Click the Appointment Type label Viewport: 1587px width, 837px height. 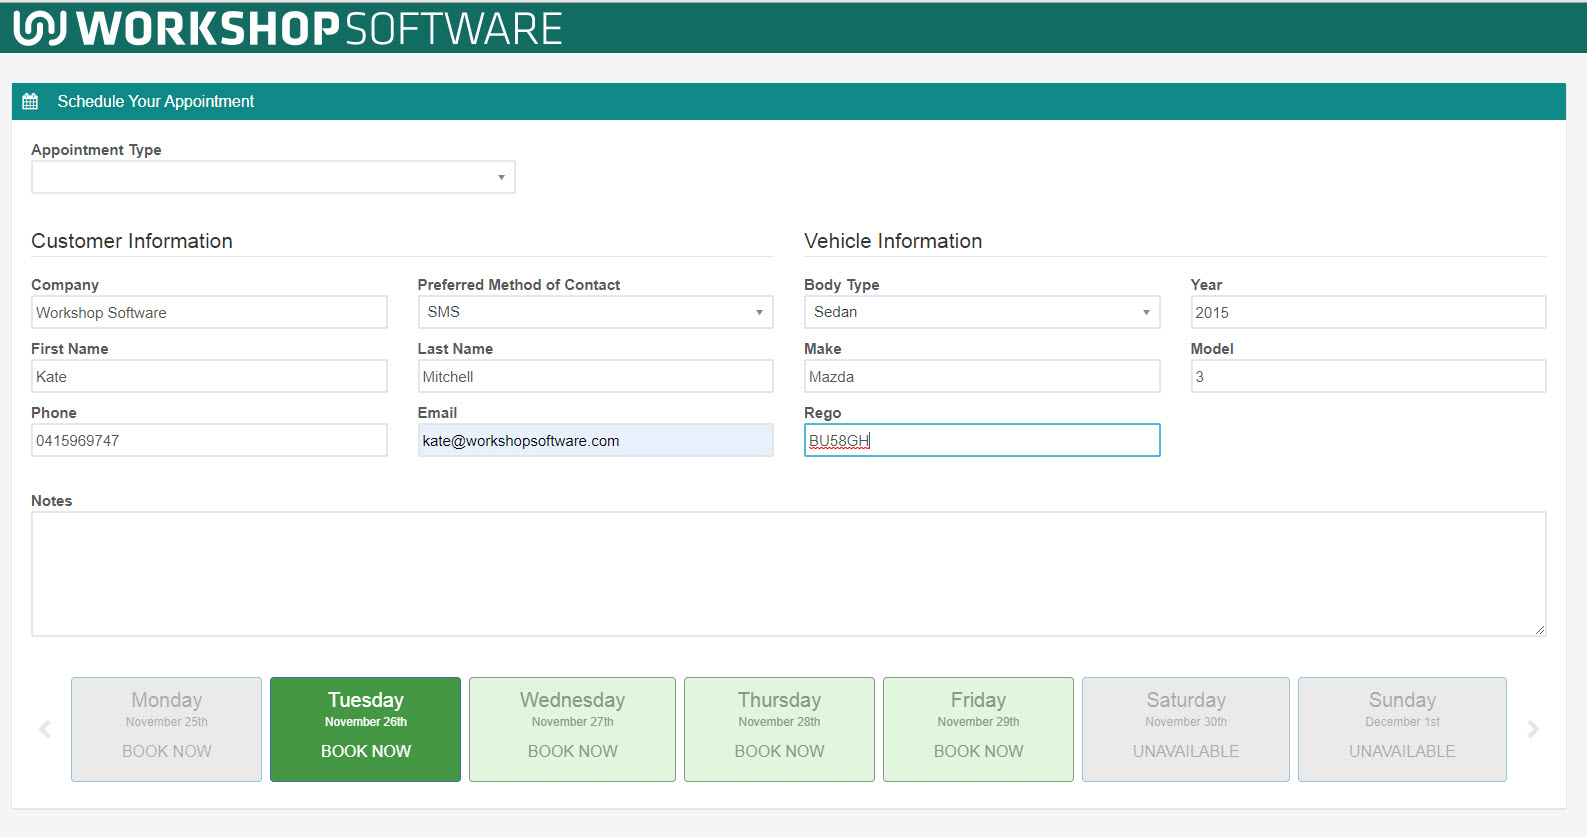tap(96, 150)
